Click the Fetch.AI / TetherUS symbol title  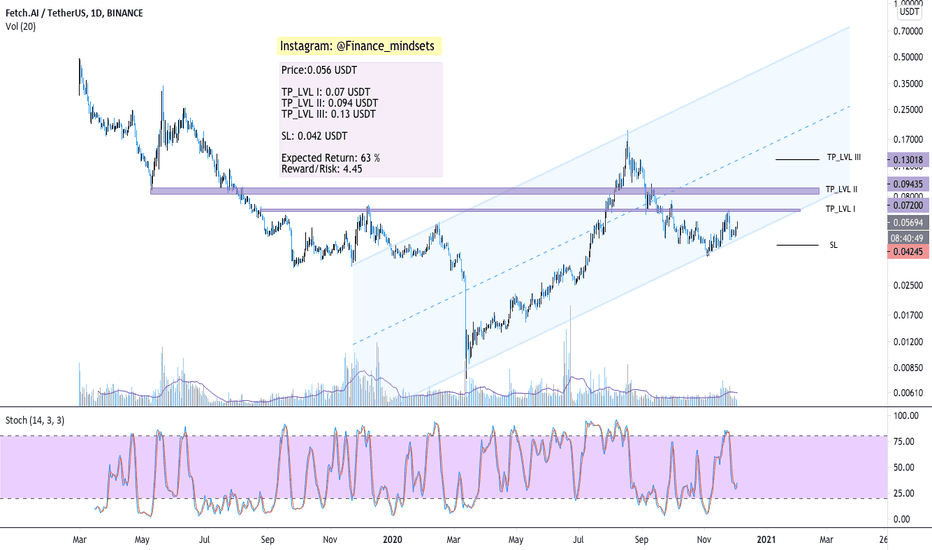point(74,13)
